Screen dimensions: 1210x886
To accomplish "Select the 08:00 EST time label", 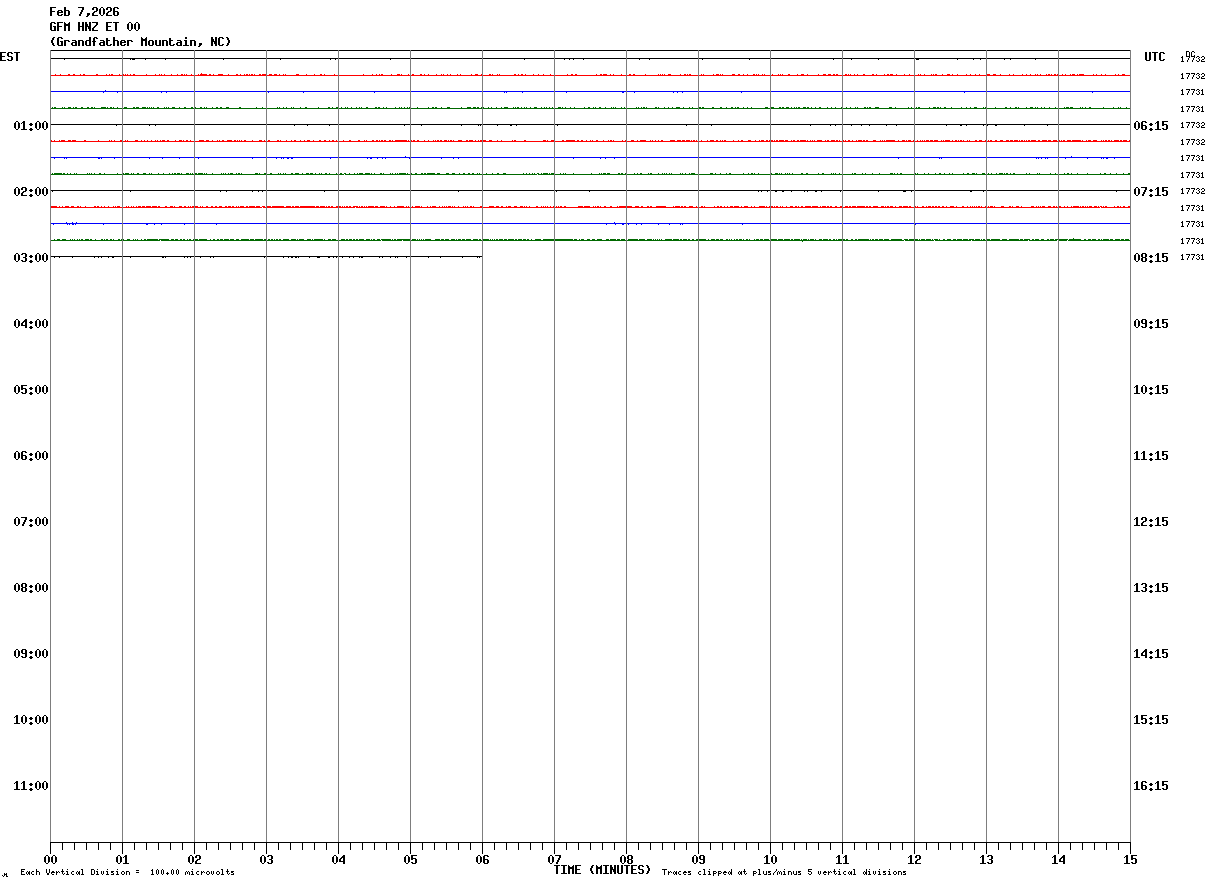I will (31, 587).
